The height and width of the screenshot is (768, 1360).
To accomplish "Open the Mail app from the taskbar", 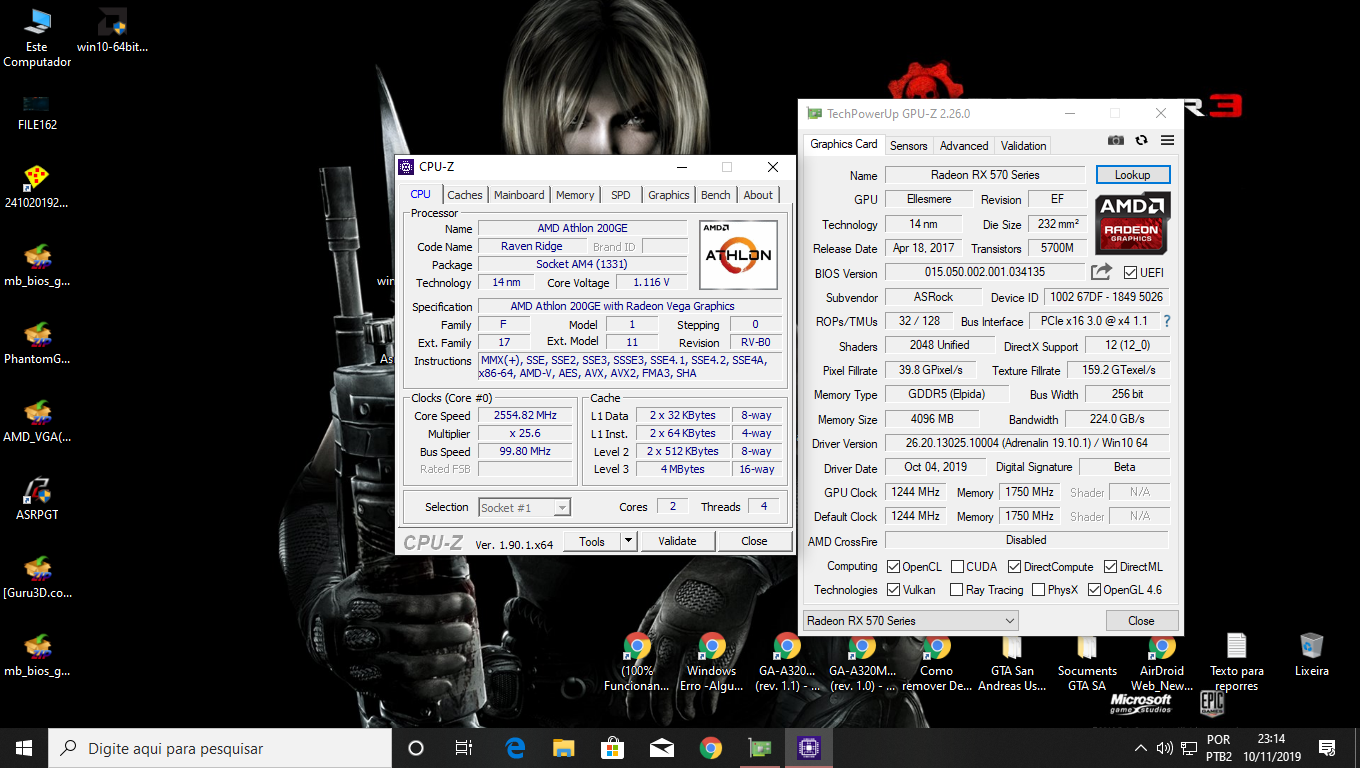I will click(x=662, y=747).
